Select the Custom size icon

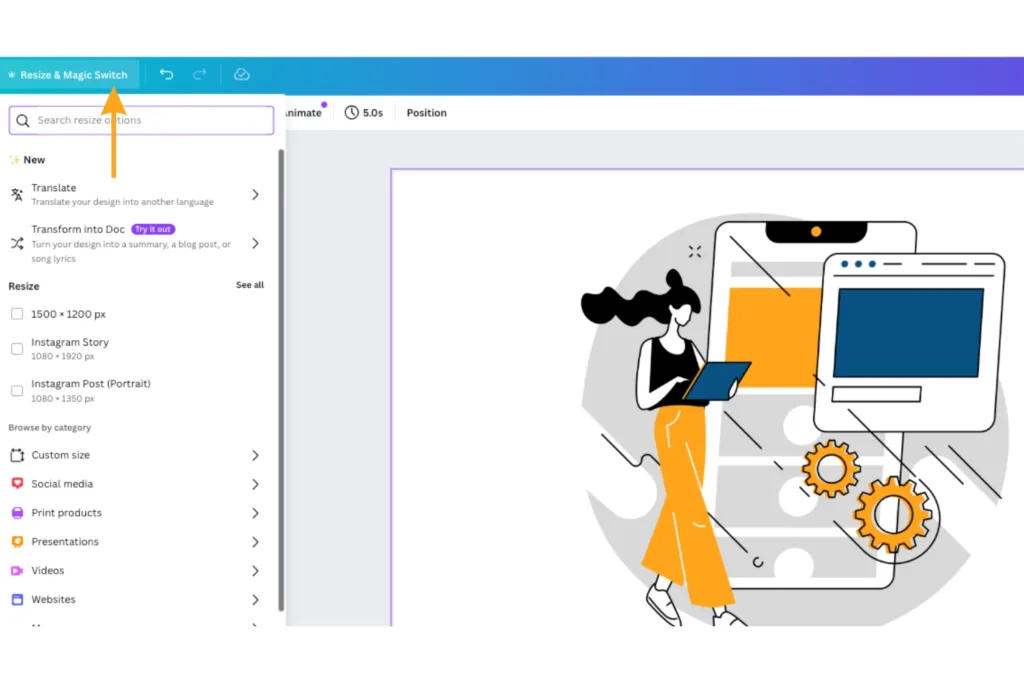click(x=17, y=454)
